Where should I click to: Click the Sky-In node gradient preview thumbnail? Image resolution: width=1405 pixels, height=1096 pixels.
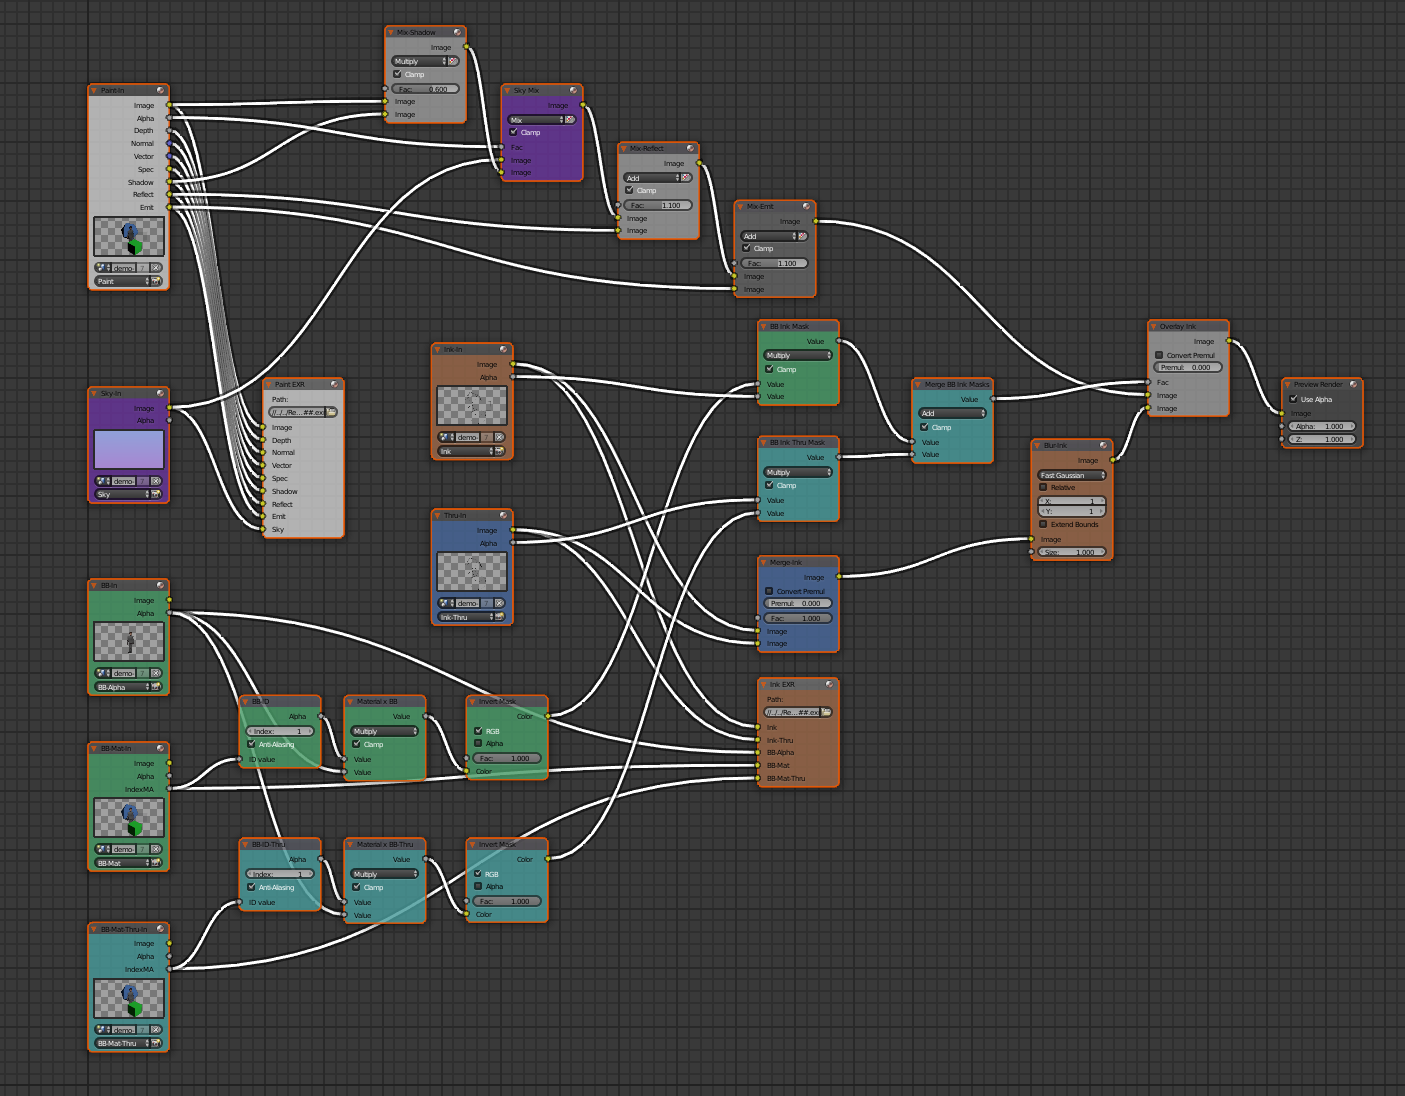pyautogui.click(x=128, y=450)
